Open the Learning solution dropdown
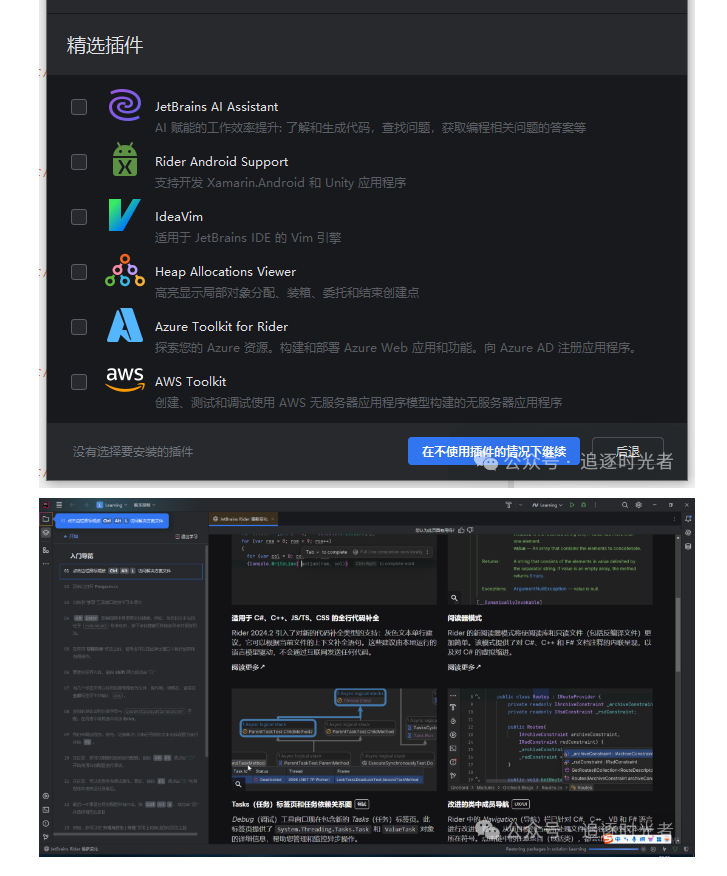Image resolution: width=727 pixels, height=876 pixels. 112,505
